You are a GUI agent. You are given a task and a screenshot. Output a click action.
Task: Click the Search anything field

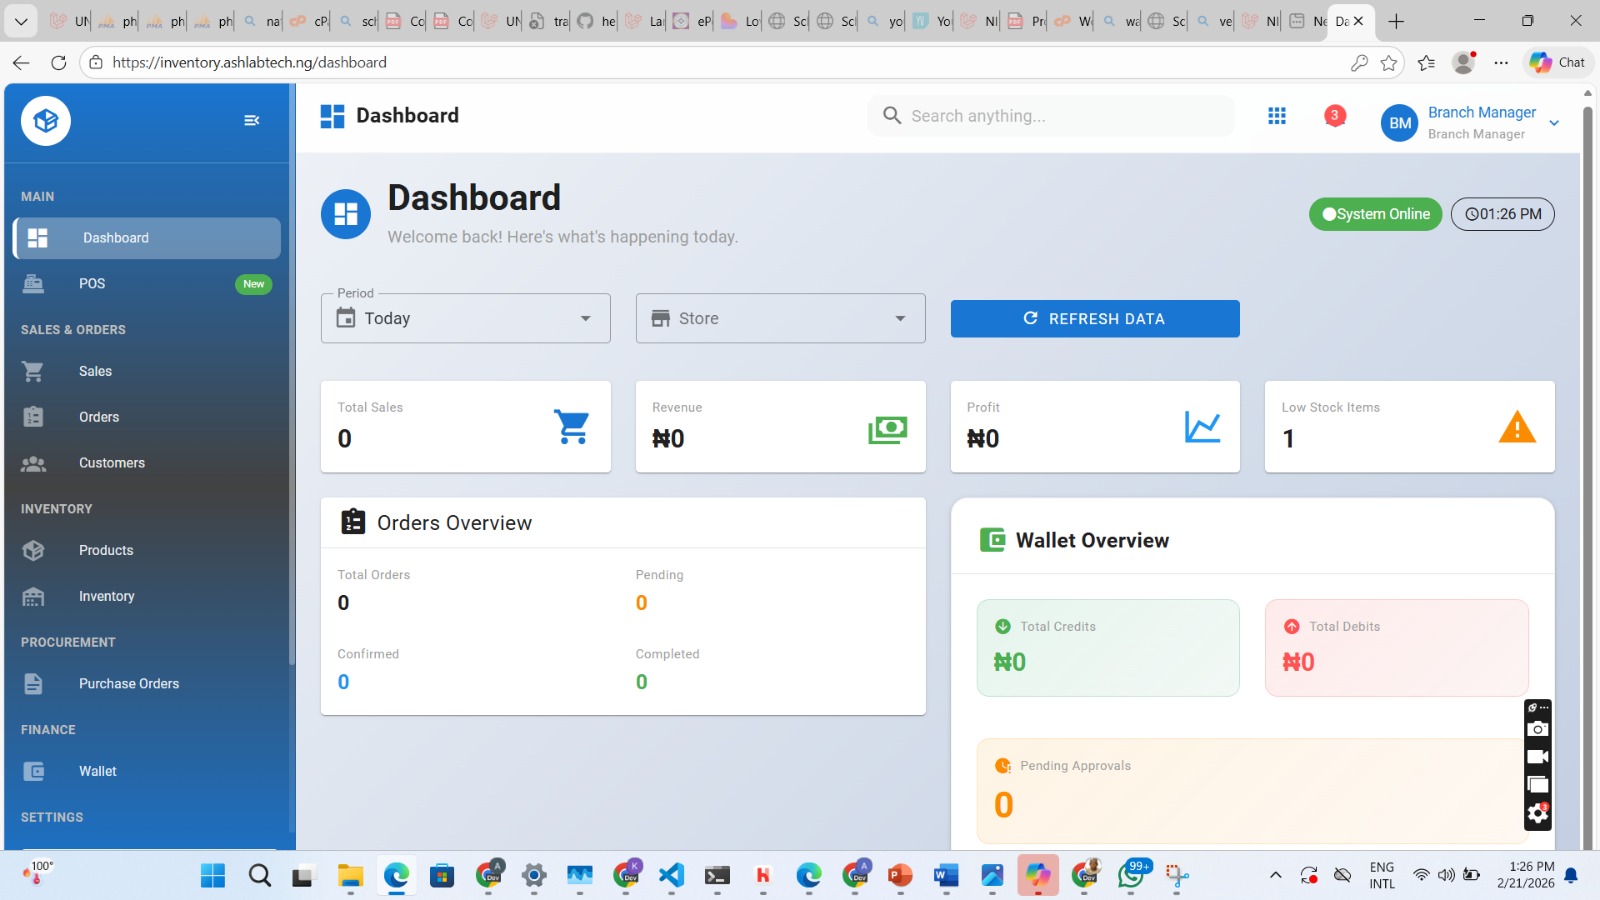(x=1050, y=116)
